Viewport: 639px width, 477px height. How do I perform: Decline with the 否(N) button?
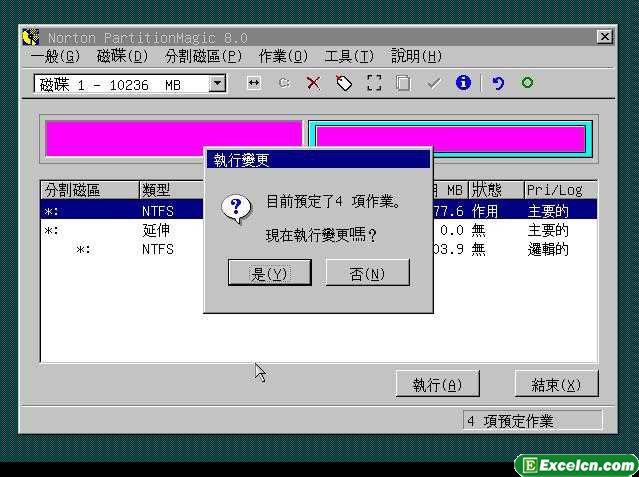point(368,272)
